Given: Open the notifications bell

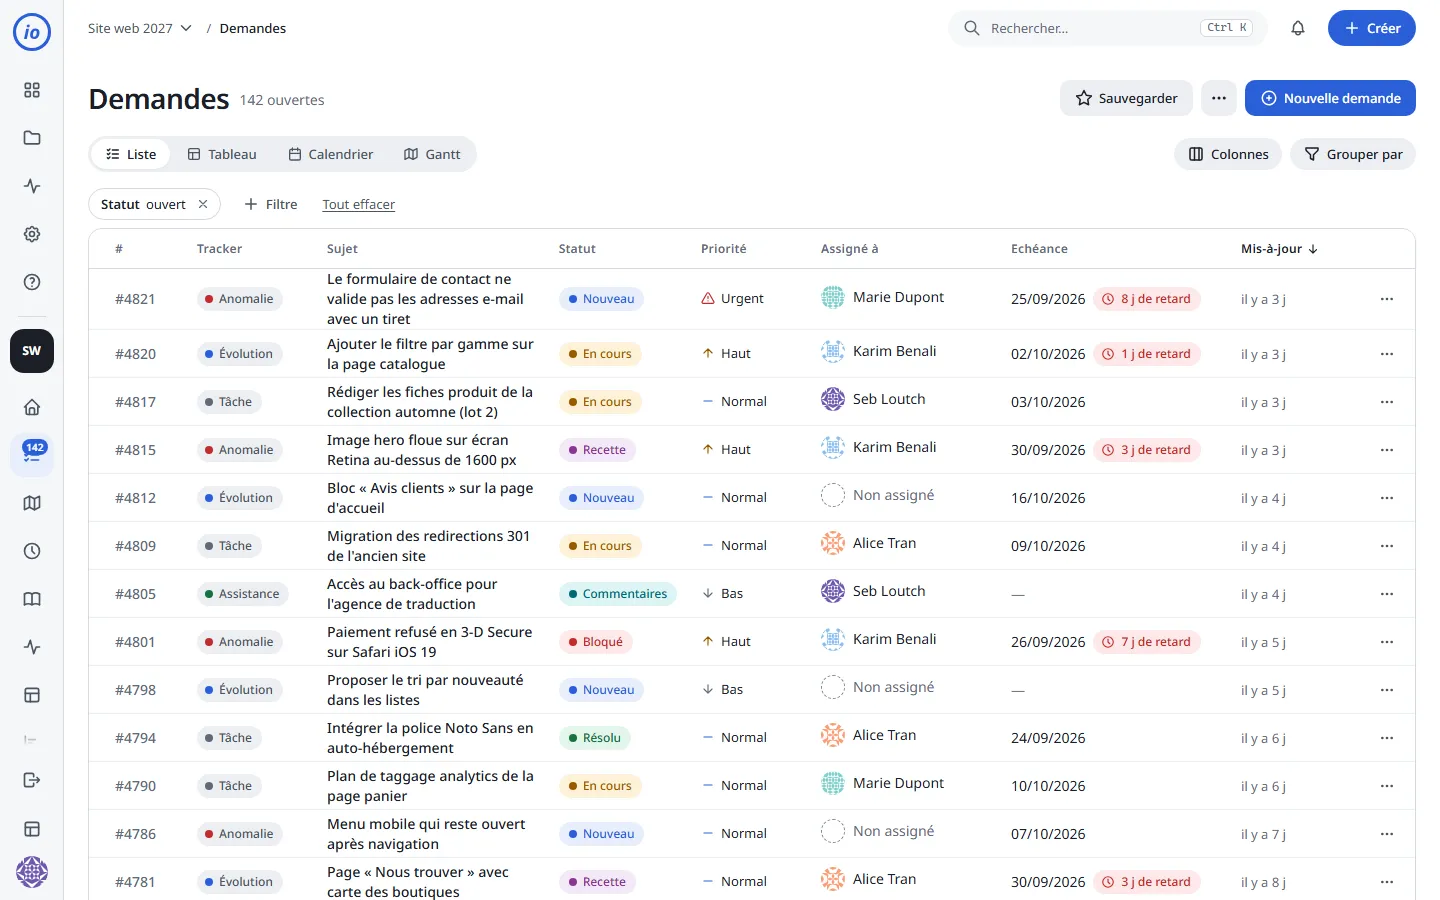Looking at the screenshot, I should point(1298,28).
